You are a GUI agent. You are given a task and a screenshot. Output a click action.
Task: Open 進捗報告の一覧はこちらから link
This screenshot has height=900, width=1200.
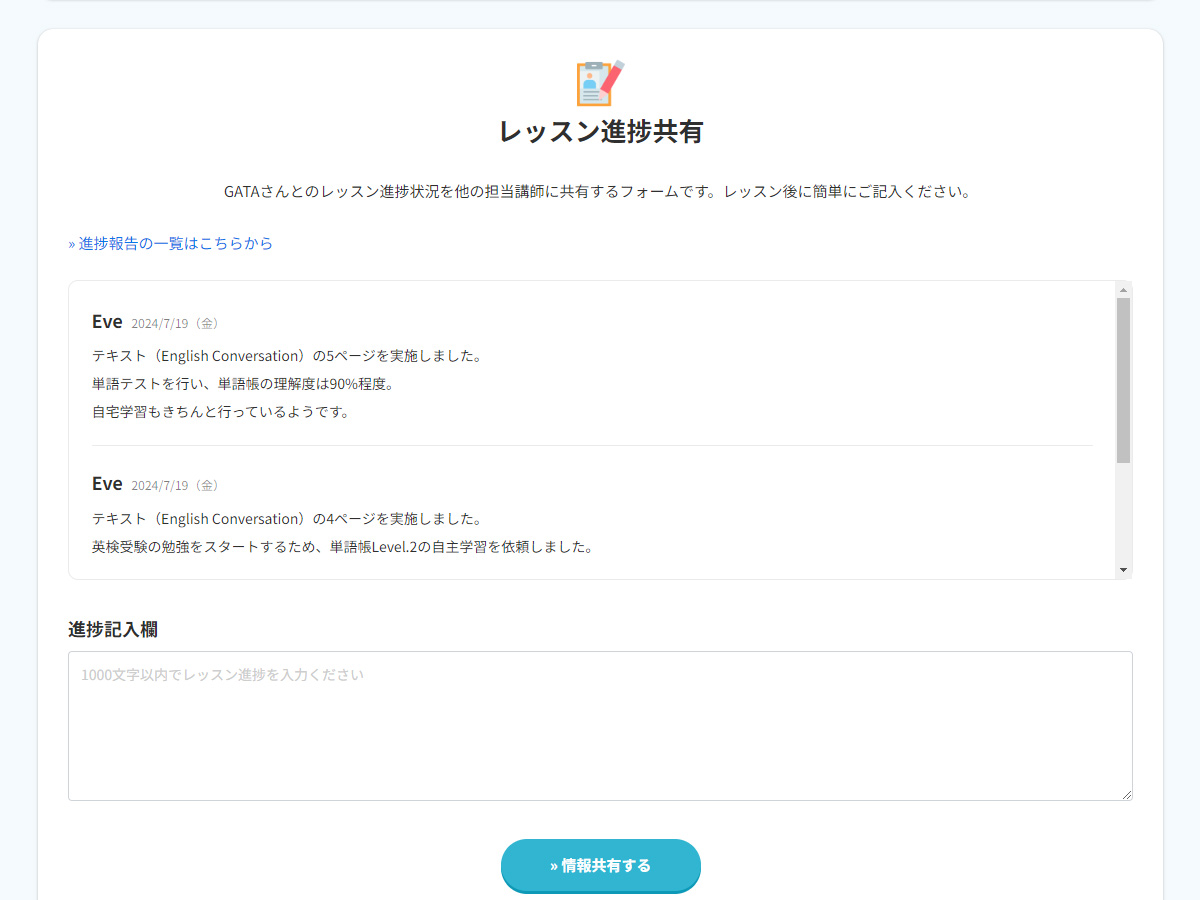click(x=176, y=243)
